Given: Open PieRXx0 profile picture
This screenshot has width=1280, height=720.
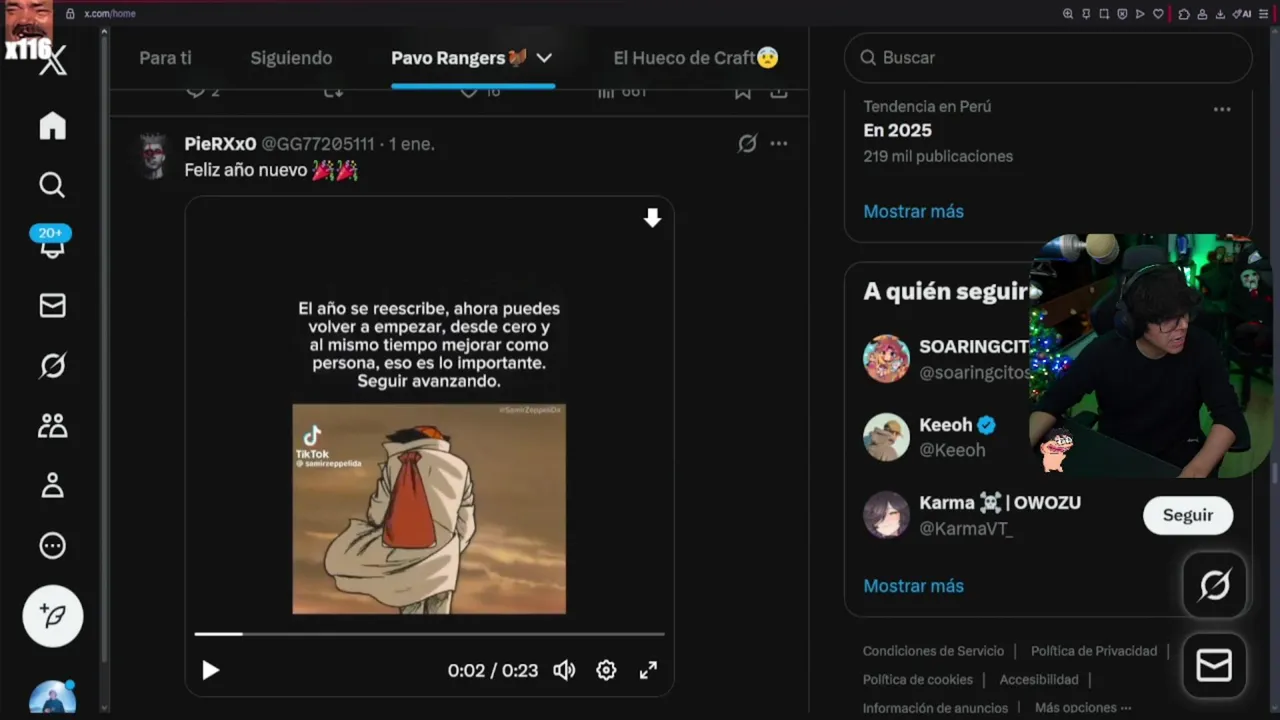Looking at the screenshot, I should click(x=153, y=156).
